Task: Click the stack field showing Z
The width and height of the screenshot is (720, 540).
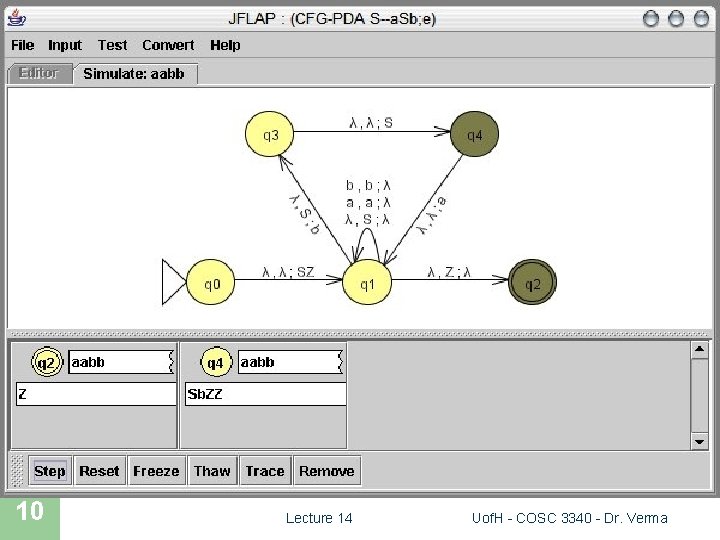Action: pos(96,394)
